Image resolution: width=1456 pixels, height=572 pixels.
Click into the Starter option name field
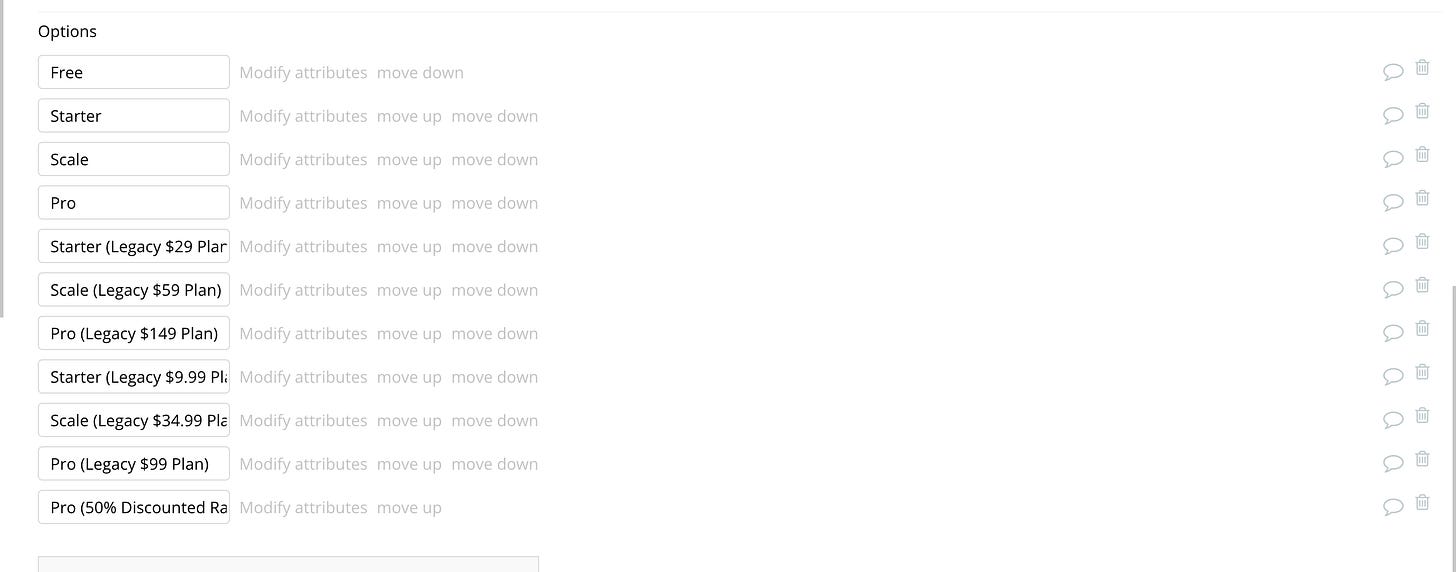[134, 116]
